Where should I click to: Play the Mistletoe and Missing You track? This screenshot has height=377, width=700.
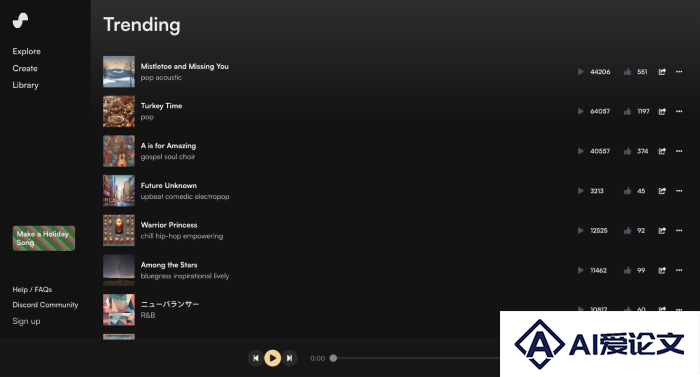pos(580,71)
